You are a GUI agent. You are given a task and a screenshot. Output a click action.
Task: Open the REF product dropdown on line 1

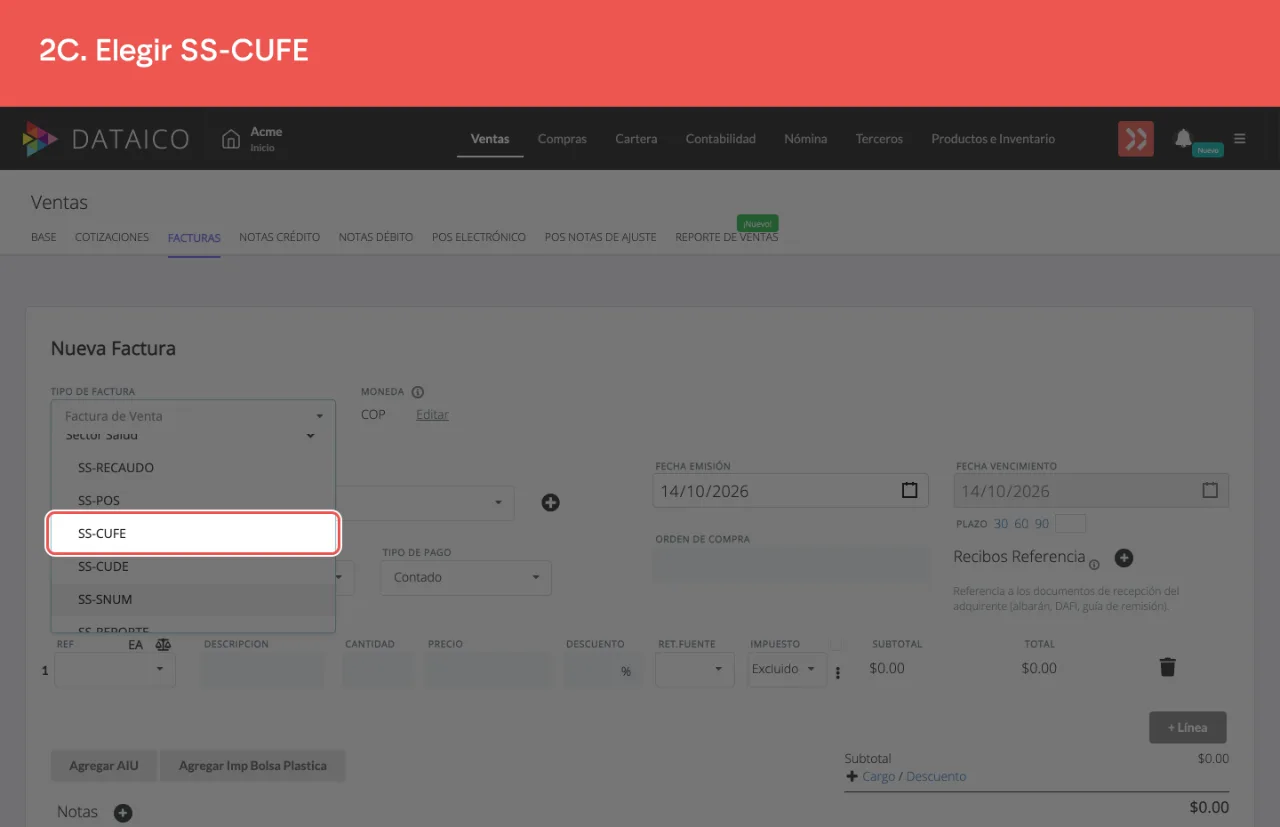click(115, 669)
